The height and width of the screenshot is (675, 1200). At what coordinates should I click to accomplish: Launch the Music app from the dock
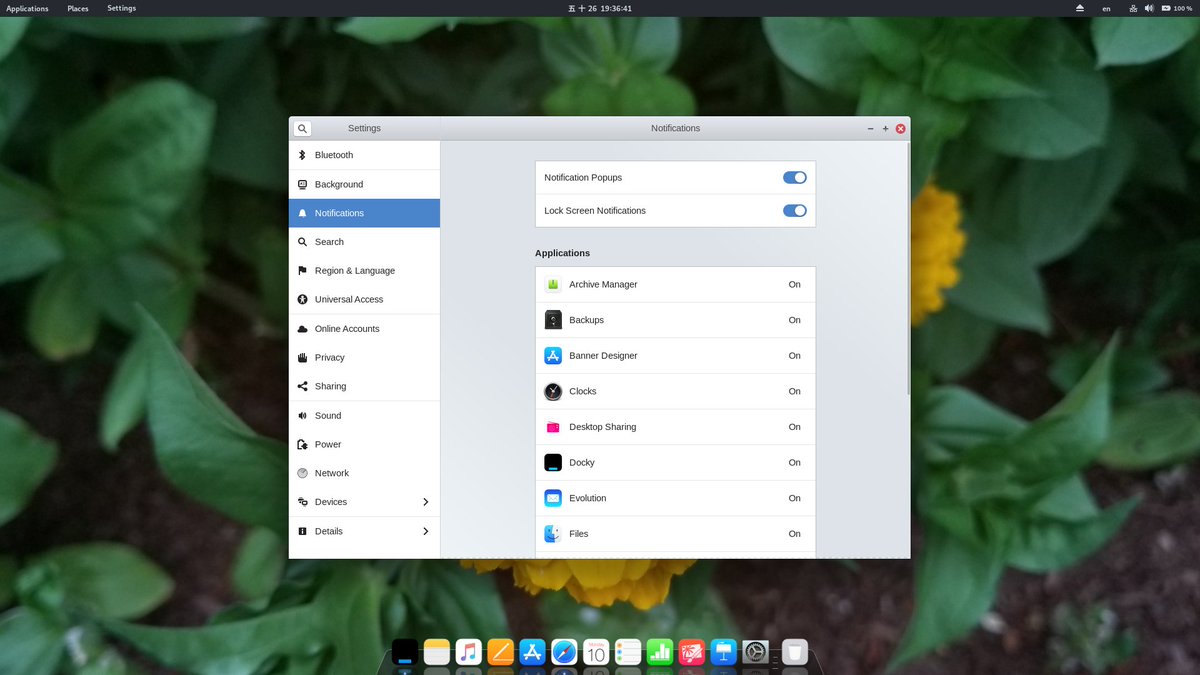468,652
